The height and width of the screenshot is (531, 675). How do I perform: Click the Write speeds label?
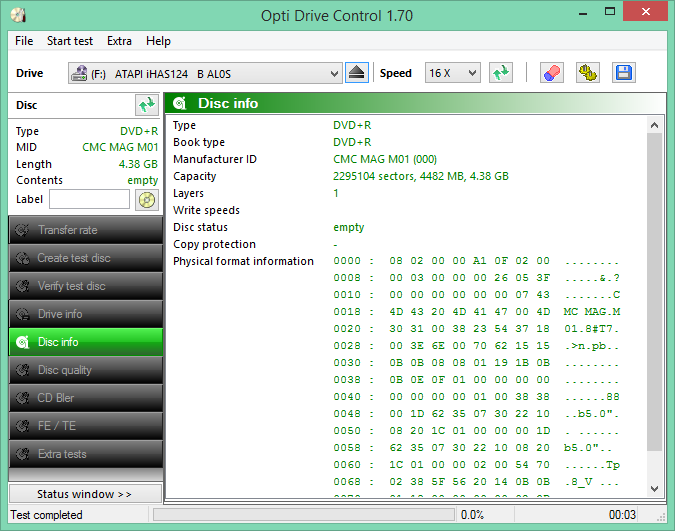coord(206,210)
